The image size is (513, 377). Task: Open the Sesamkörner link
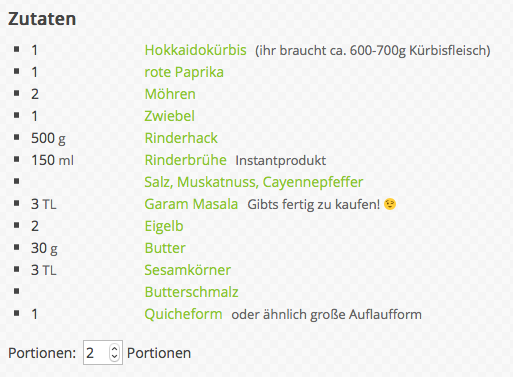coord(188,270)
